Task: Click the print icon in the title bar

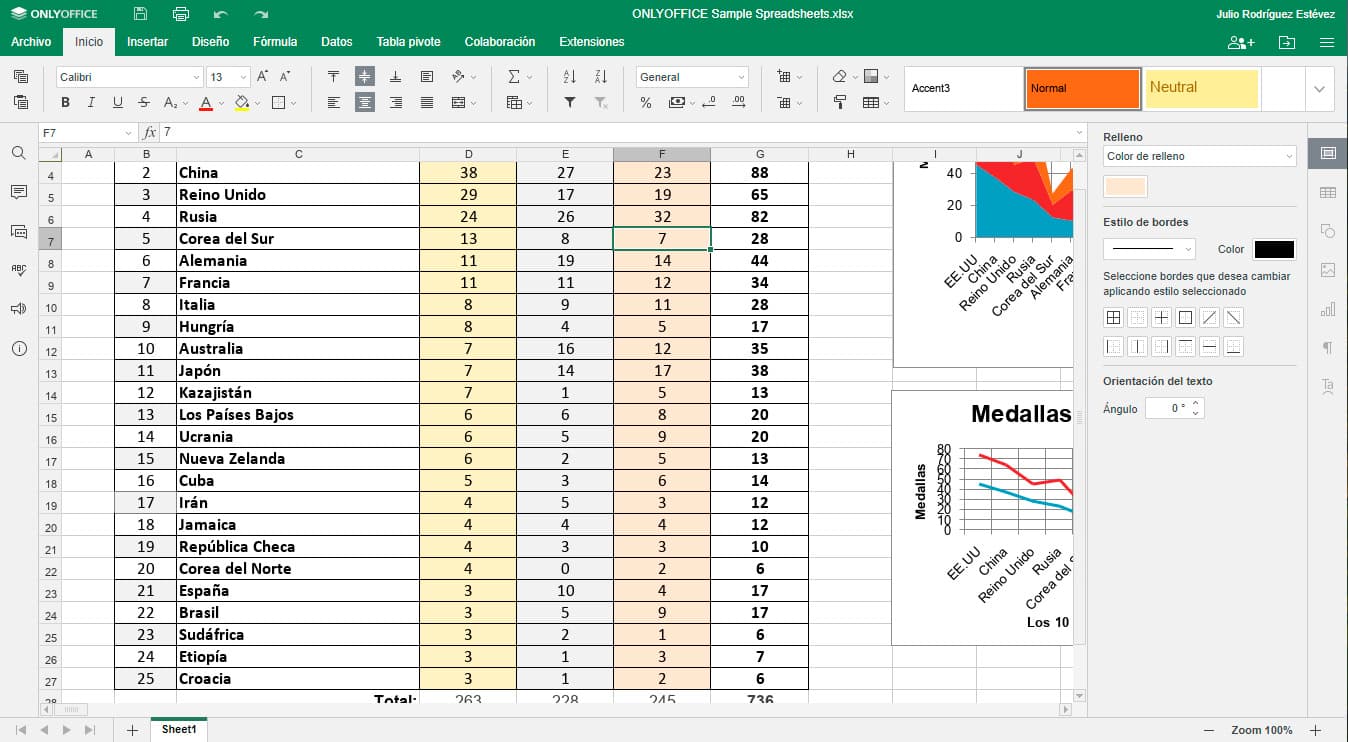Action: point(181,14)
